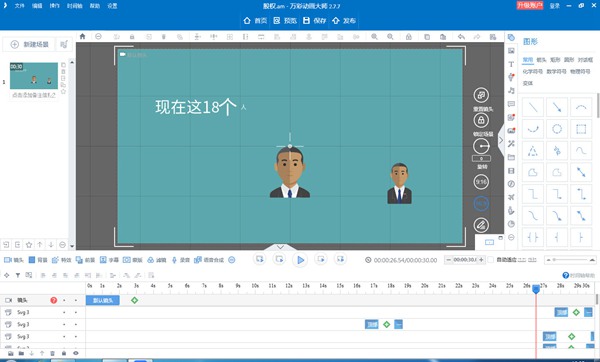Collapse the canvas panel bottom chevron
The height and width of the screenshot is (362, 600).
280,247
